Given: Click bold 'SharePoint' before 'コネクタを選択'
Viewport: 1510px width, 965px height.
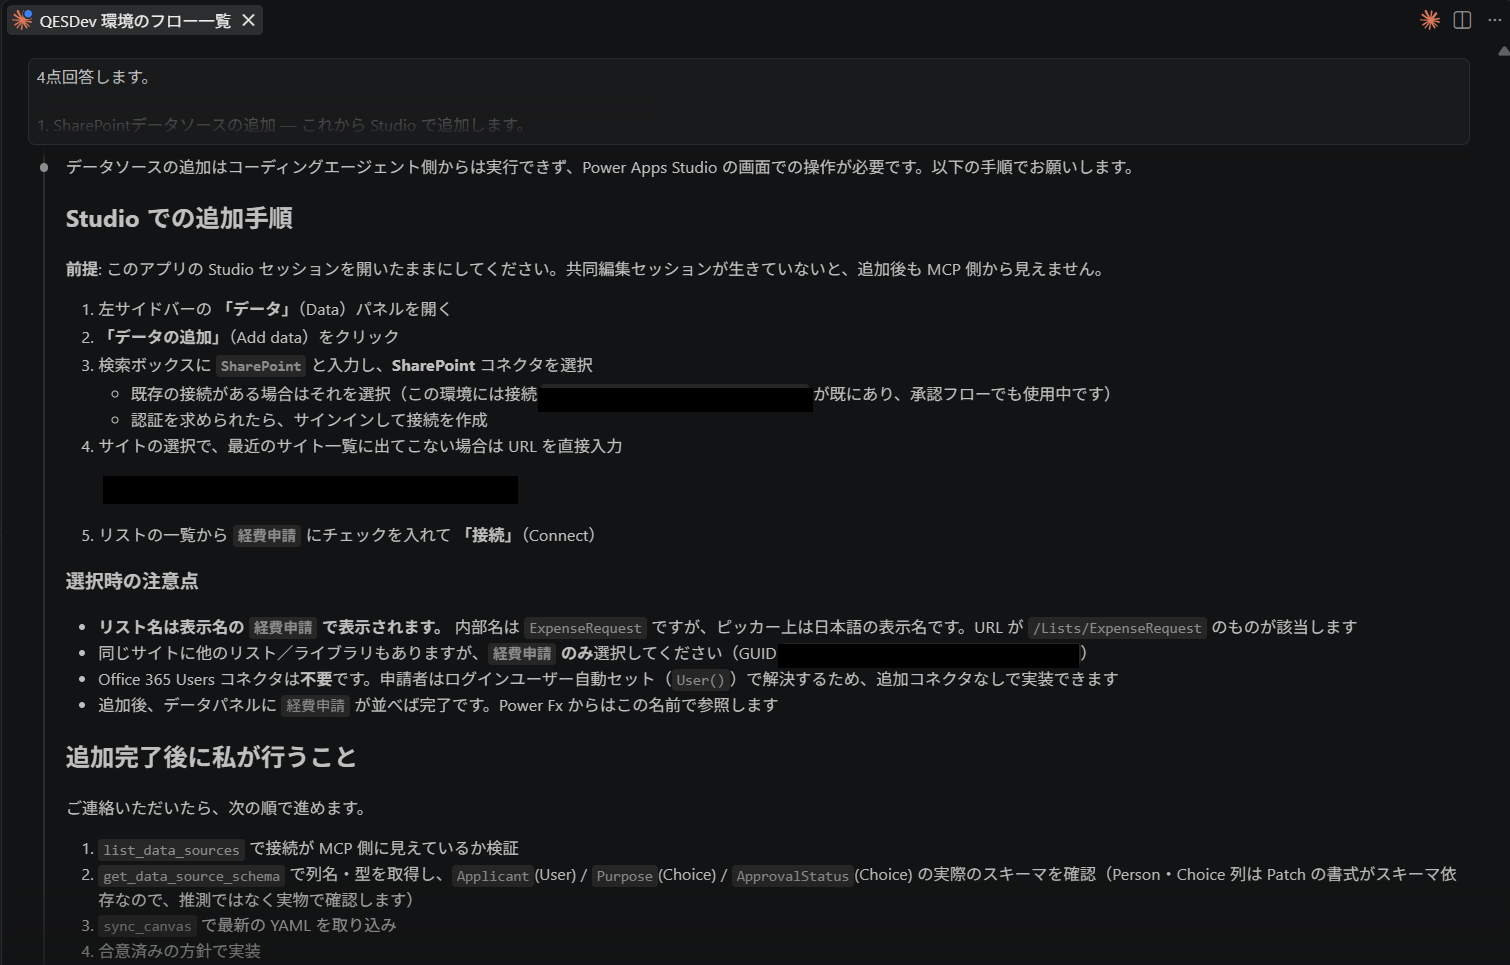Looking at the screenshot, I should (433, 365).
